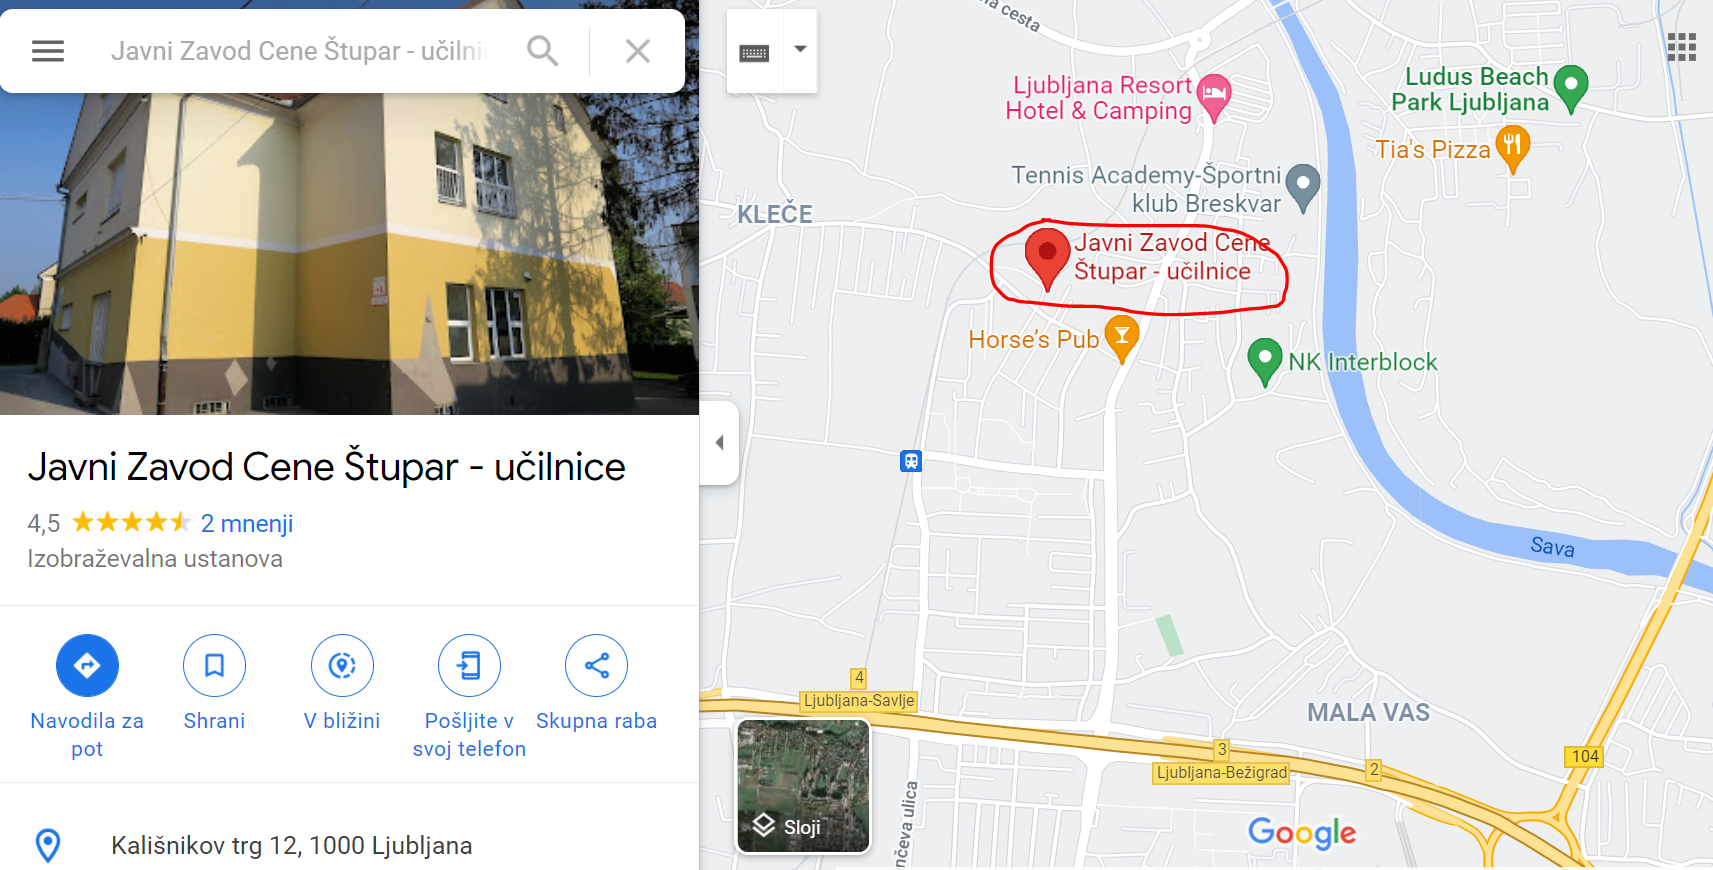Click the search box text field
Screen dimensions: 1713x870
(300, 51)
